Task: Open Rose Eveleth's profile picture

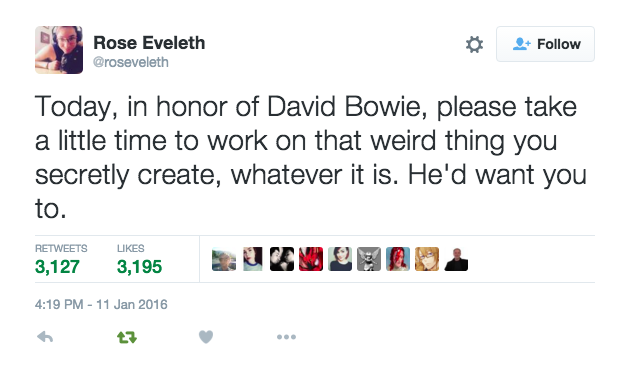Action: (x=59, y=50)
